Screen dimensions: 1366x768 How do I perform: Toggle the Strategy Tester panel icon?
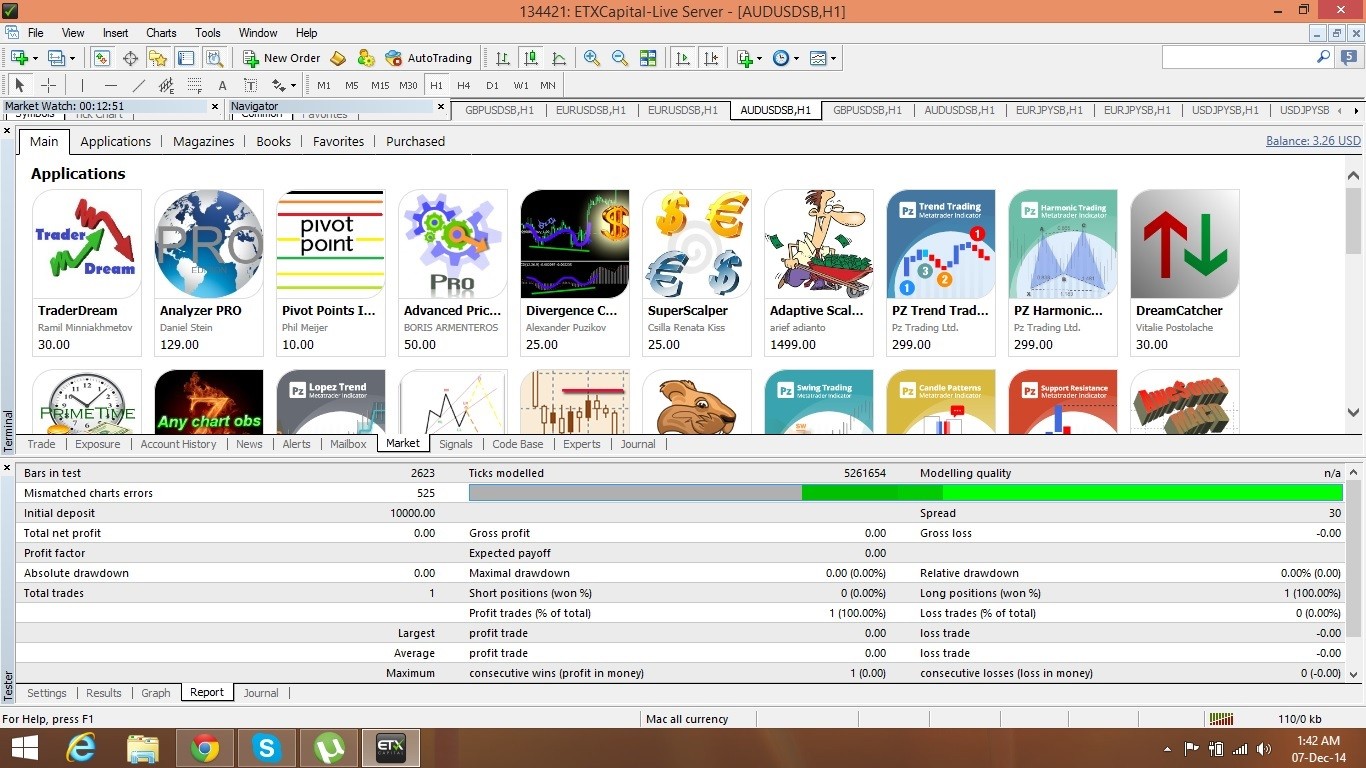214,58
